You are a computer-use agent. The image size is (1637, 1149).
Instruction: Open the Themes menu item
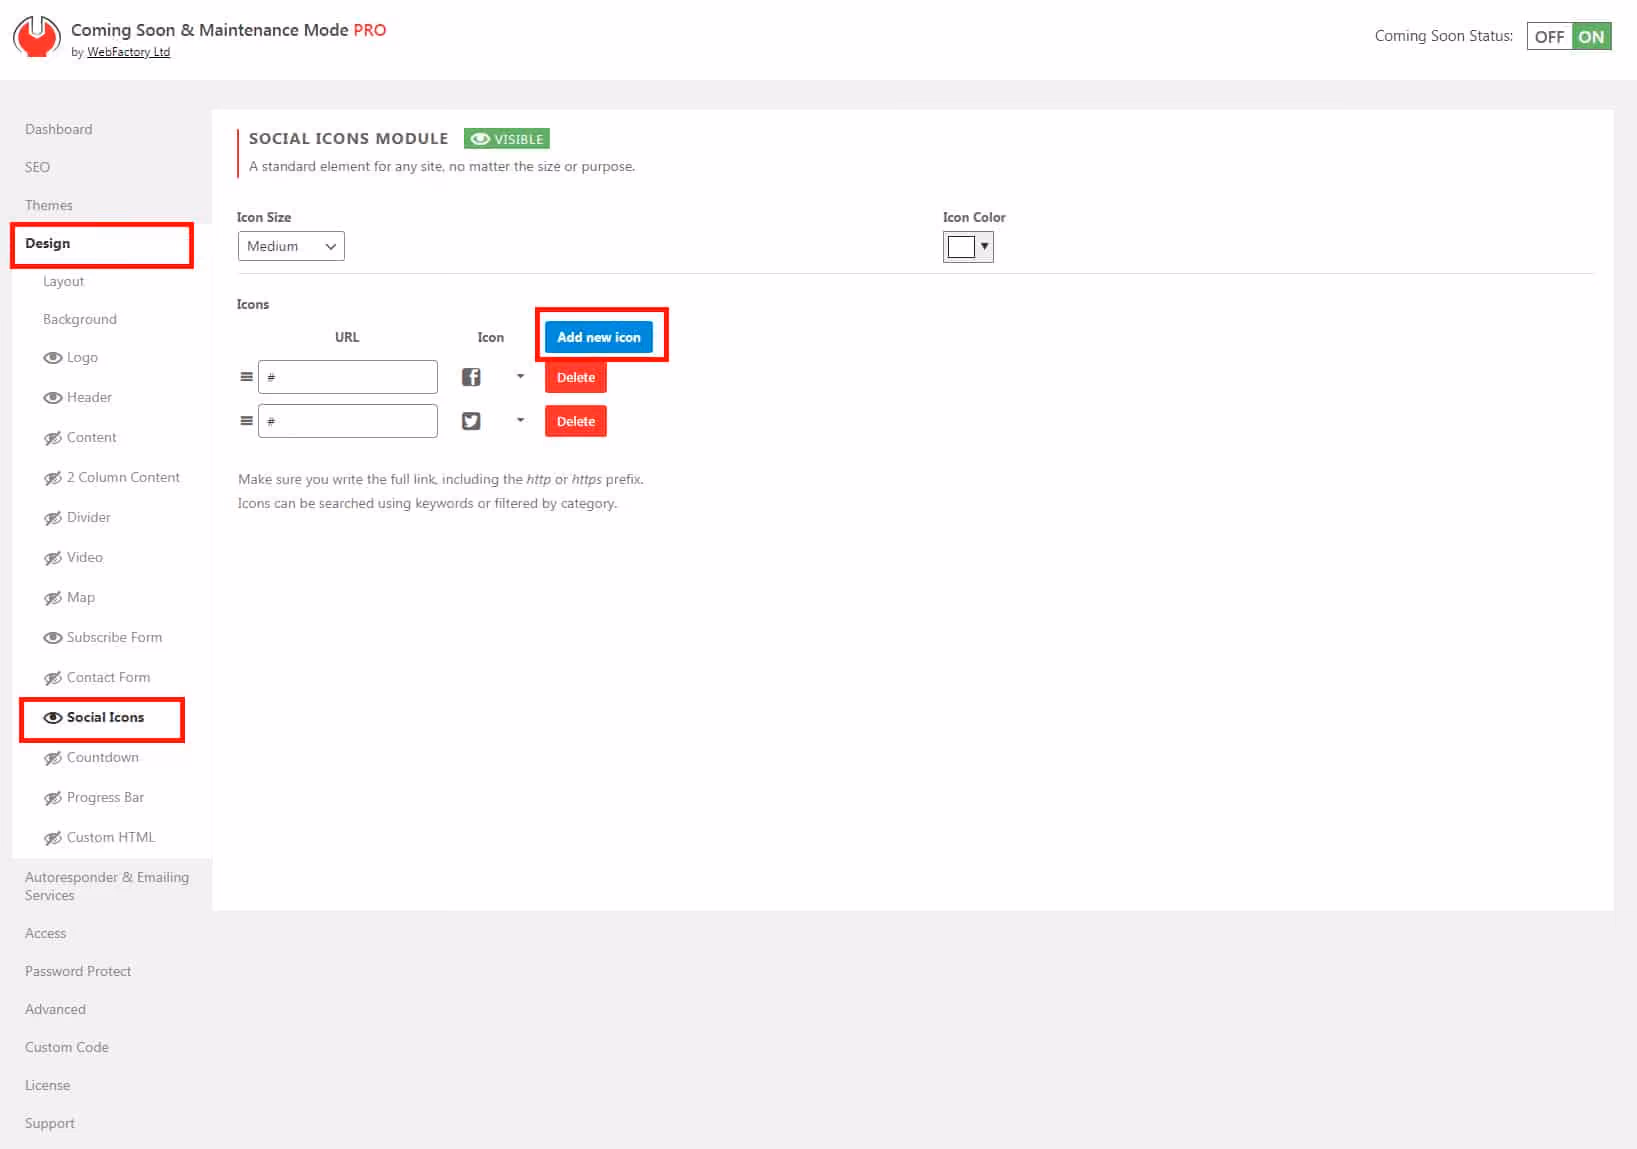(49, 205)
